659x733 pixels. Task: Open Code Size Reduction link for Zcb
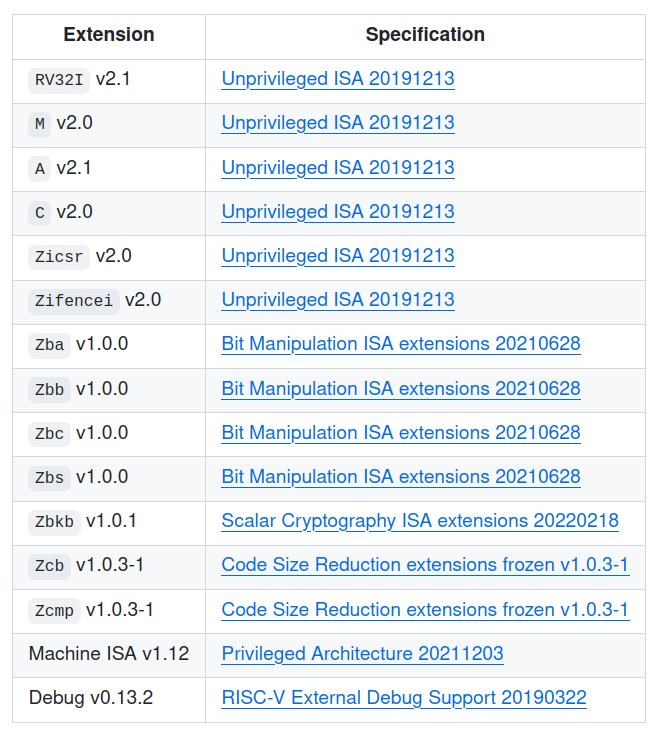point(425,565)
